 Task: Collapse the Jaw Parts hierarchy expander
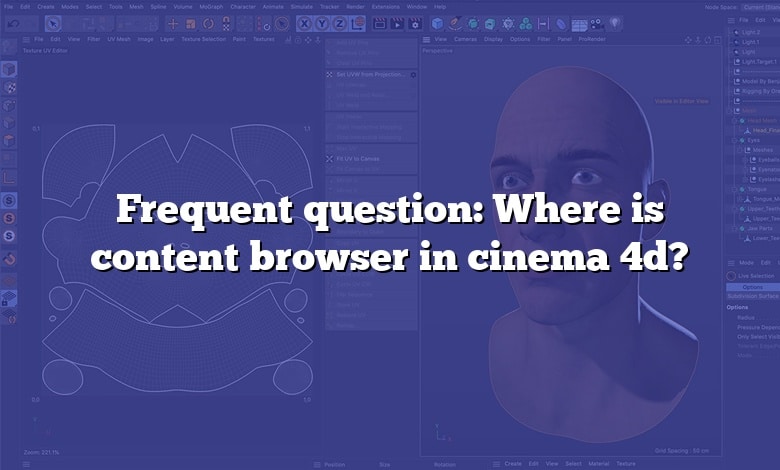click(x=734, y=228)
